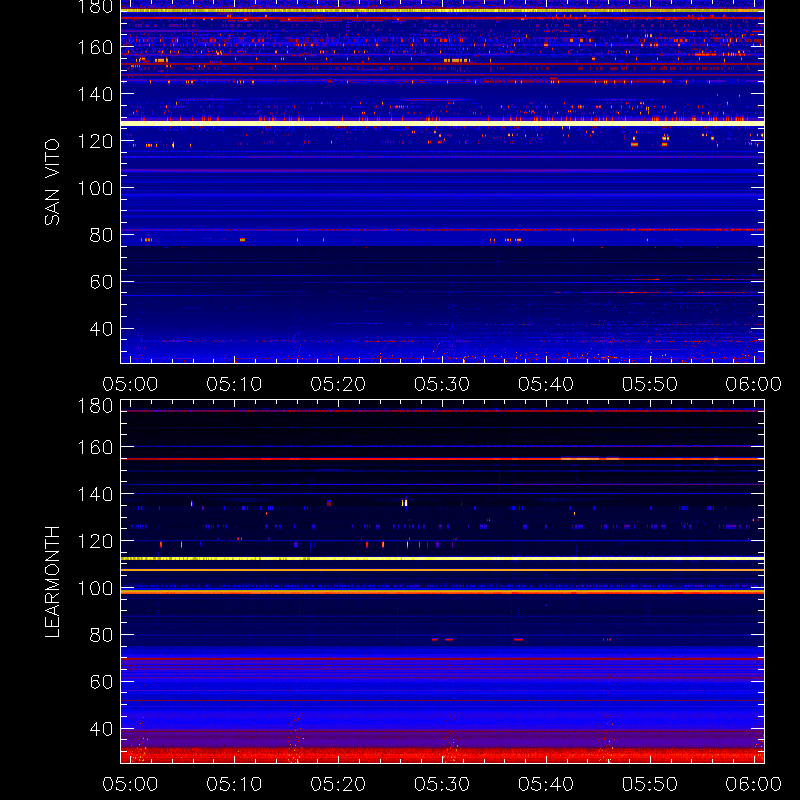
Task: Click the 160 tick label on Learmonth axis
Action: [x=95, y=447]
